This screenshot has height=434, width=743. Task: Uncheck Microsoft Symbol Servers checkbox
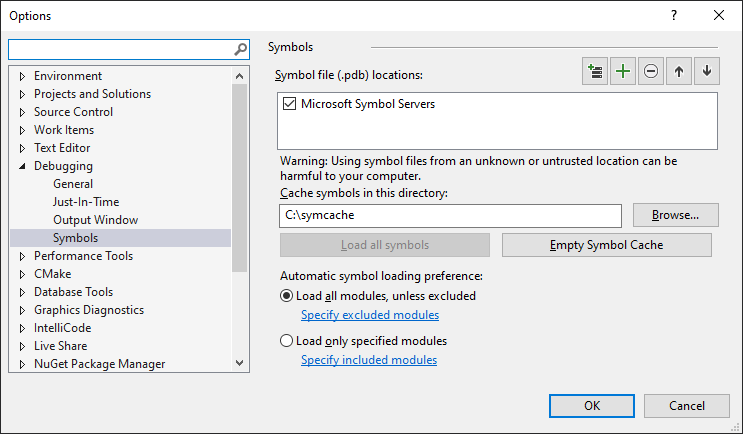coord(290,104)
